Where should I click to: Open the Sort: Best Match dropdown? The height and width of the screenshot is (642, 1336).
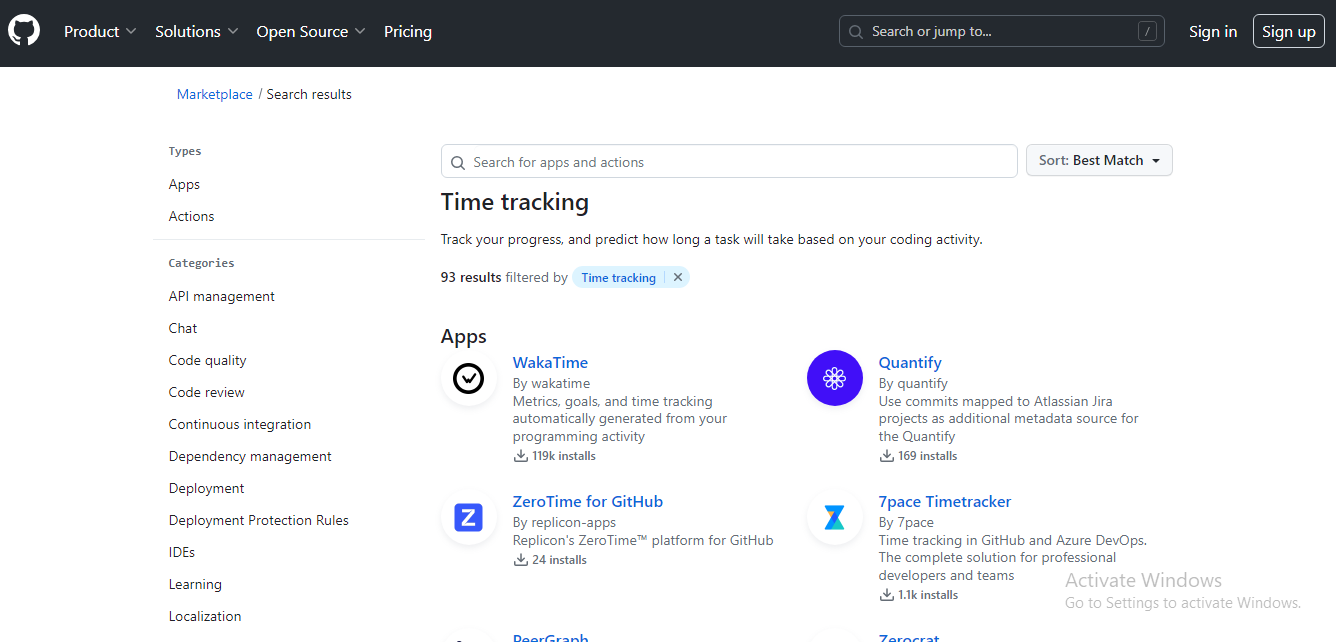1099,160
